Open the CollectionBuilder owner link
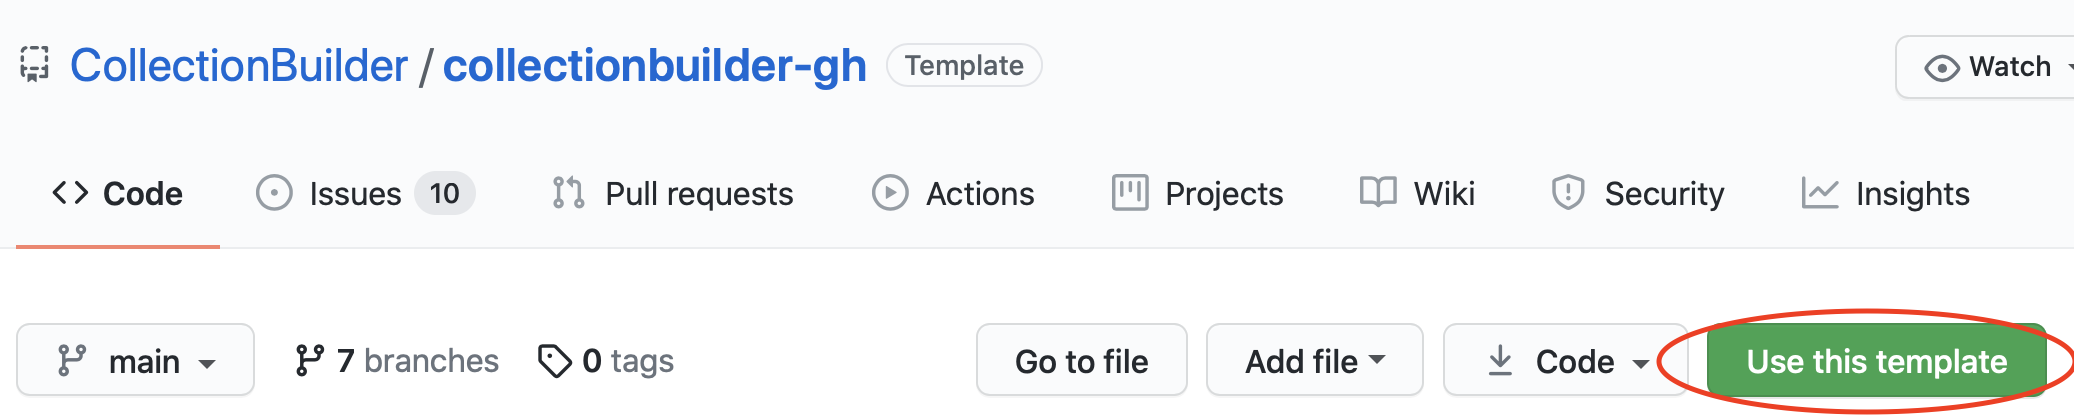This screenshot has width=2074, height=420. [239, 66]
